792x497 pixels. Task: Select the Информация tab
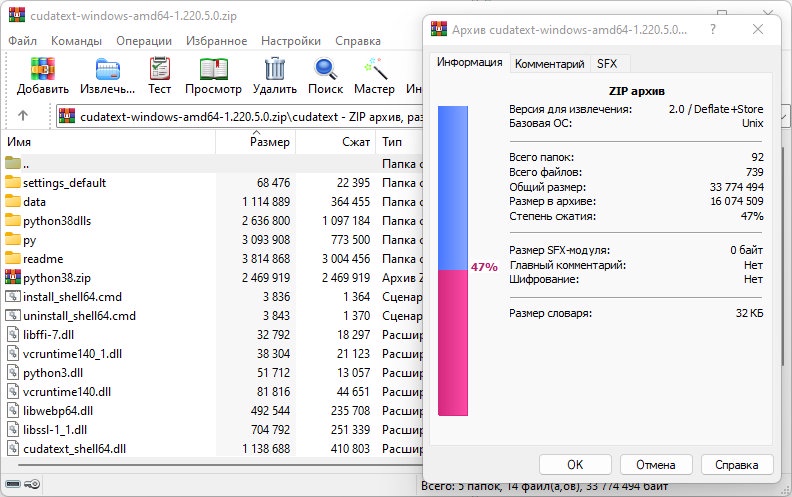click(469, 62)
